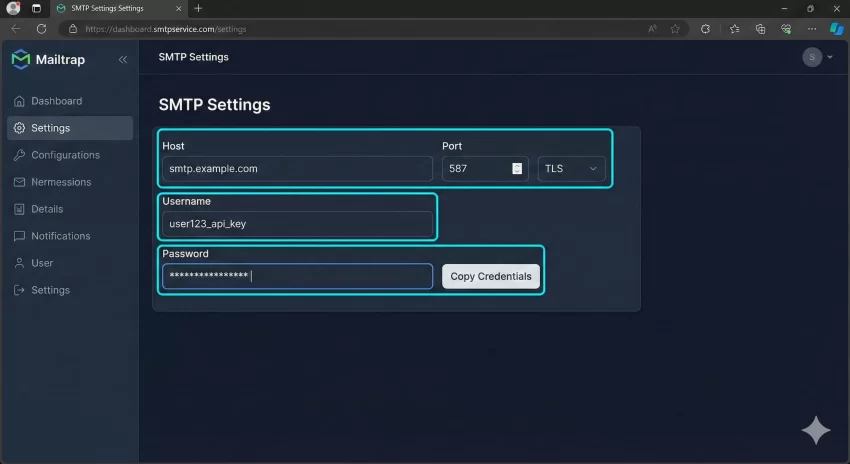
Task: Collapse the Mailtrap sidebar with the double chevron
Action: point(123,60)
